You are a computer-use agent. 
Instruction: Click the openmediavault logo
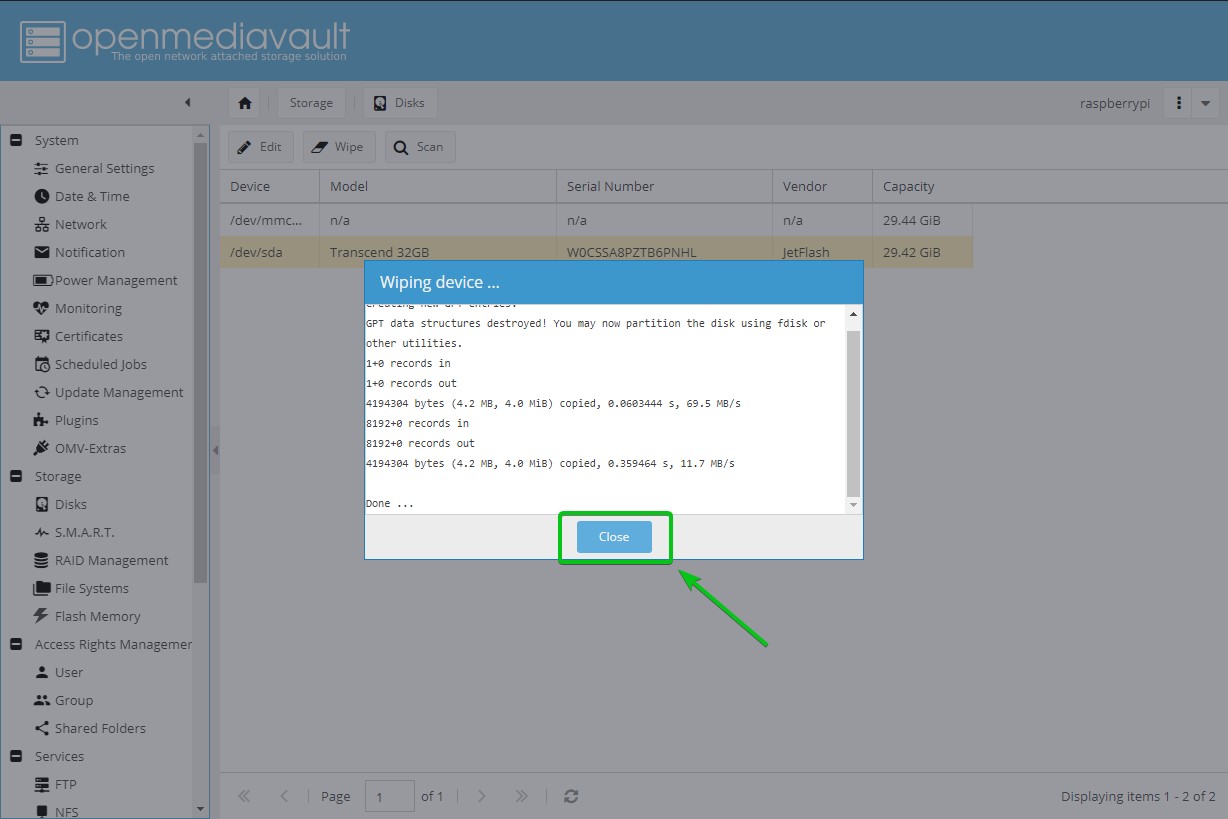pos(185,41)
